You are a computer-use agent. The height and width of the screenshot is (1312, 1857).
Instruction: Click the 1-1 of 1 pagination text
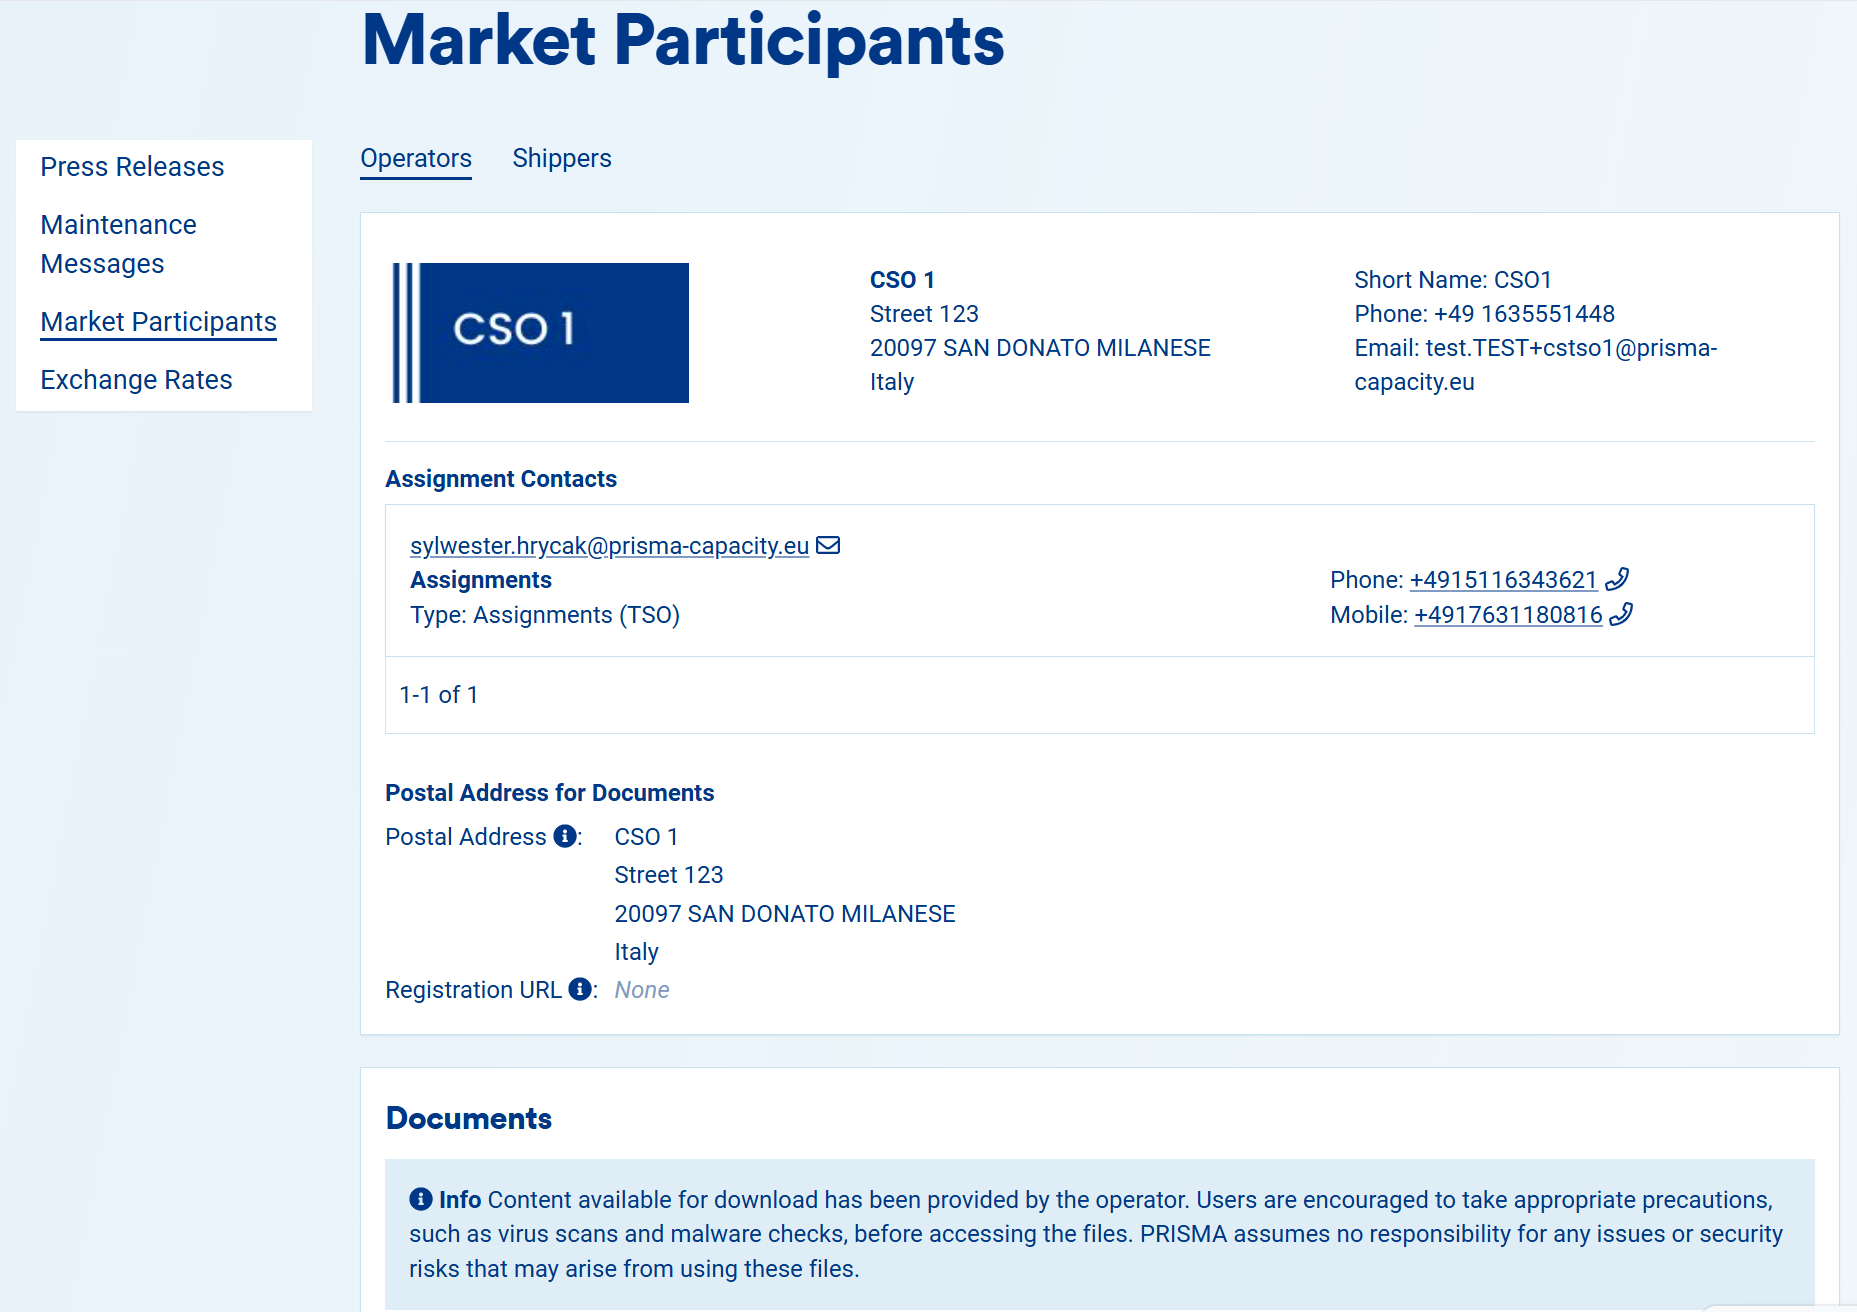(439, 695)
